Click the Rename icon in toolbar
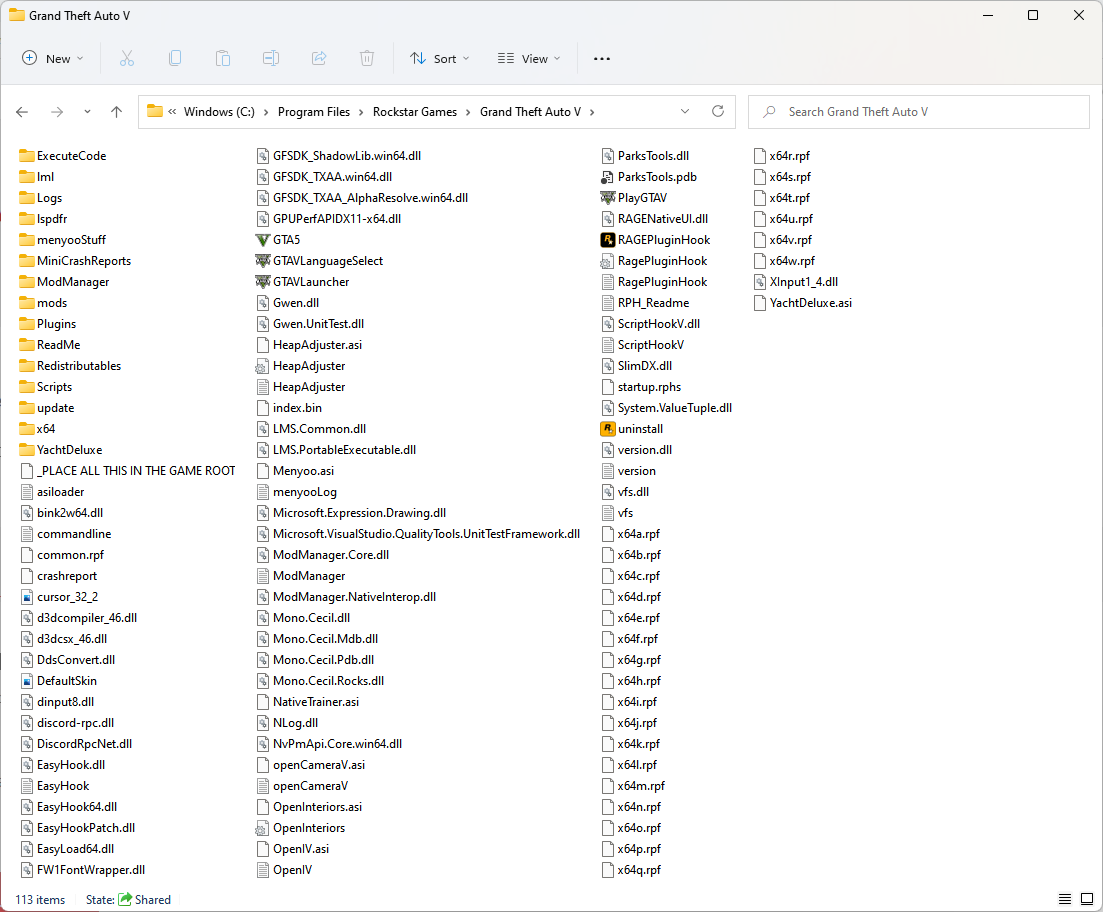The width and height of the screenshot is (1103, 912). (x=271, y=59)
